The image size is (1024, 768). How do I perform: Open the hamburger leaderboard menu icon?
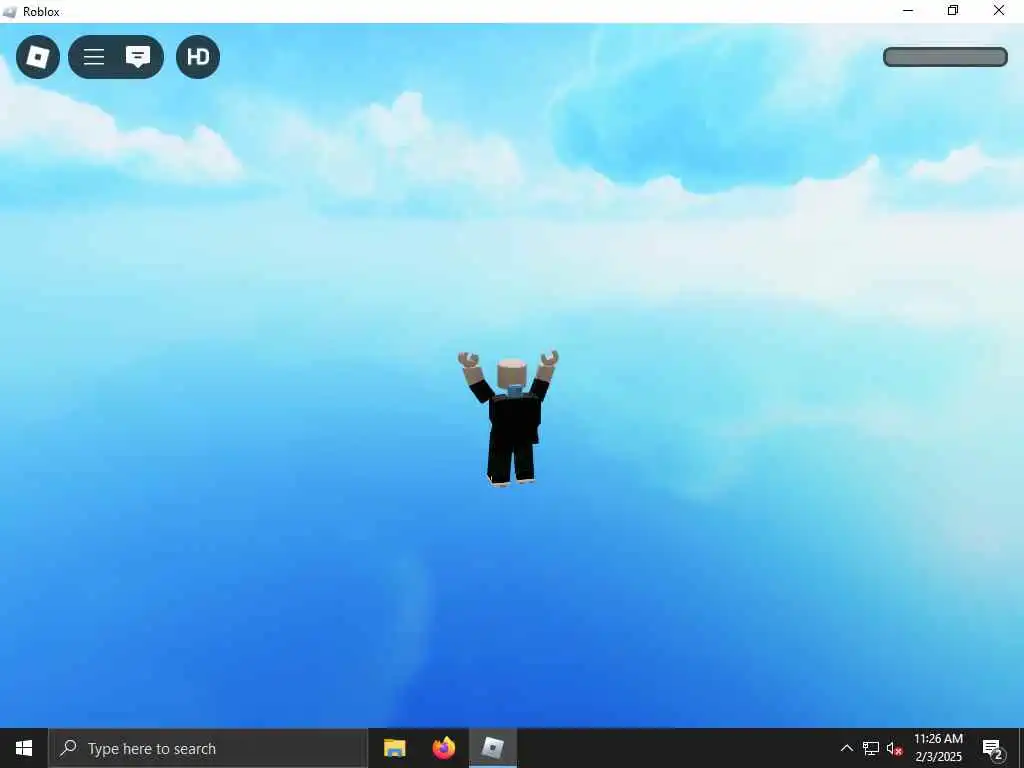tap(94, 57)
